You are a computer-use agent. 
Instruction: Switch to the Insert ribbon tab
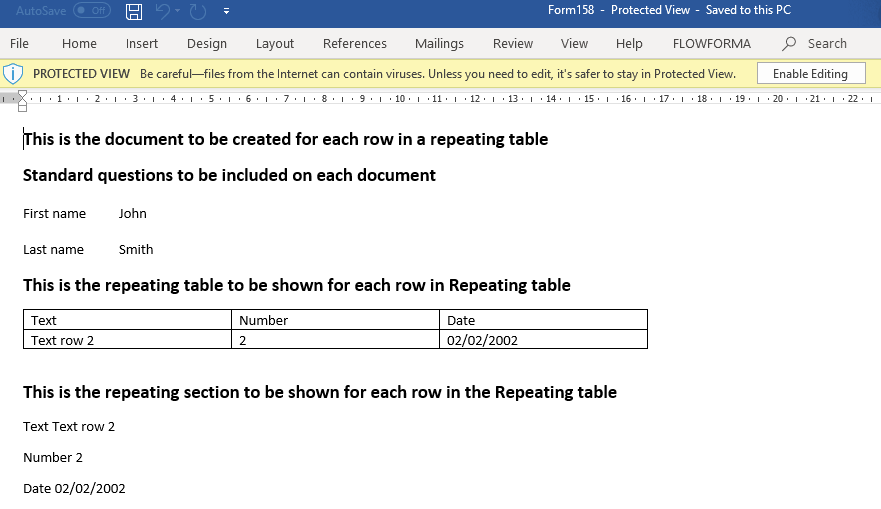(142, 43)
